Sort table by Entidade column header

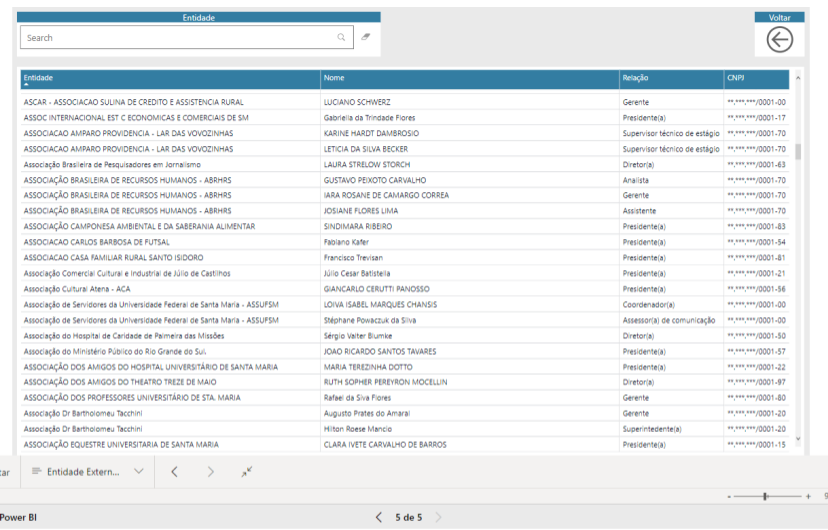[x=39, y=77]
